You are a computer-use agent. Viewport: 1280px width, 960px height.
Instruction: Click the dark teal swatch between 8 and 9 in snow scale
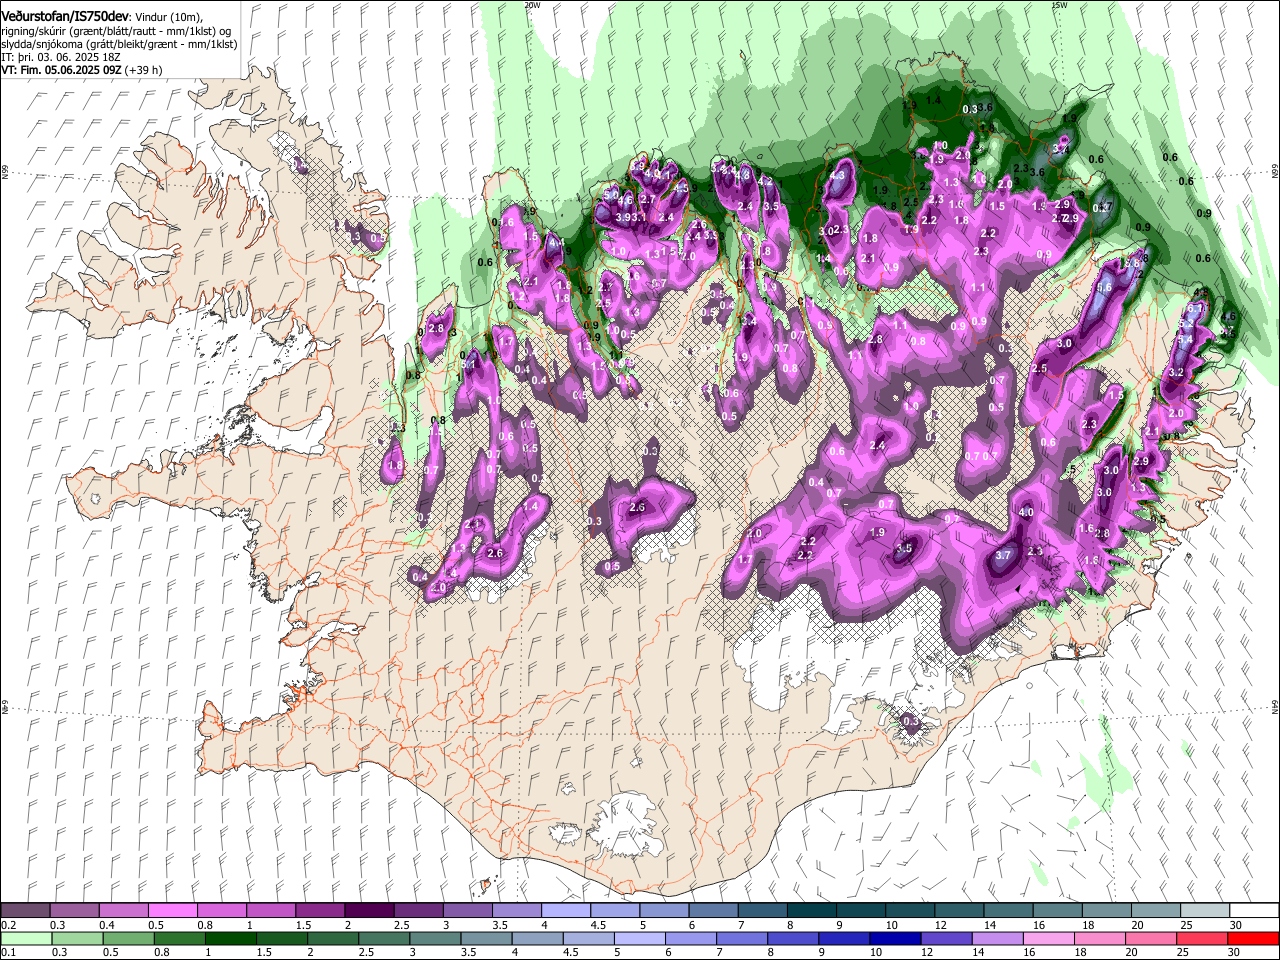point(810,911)
